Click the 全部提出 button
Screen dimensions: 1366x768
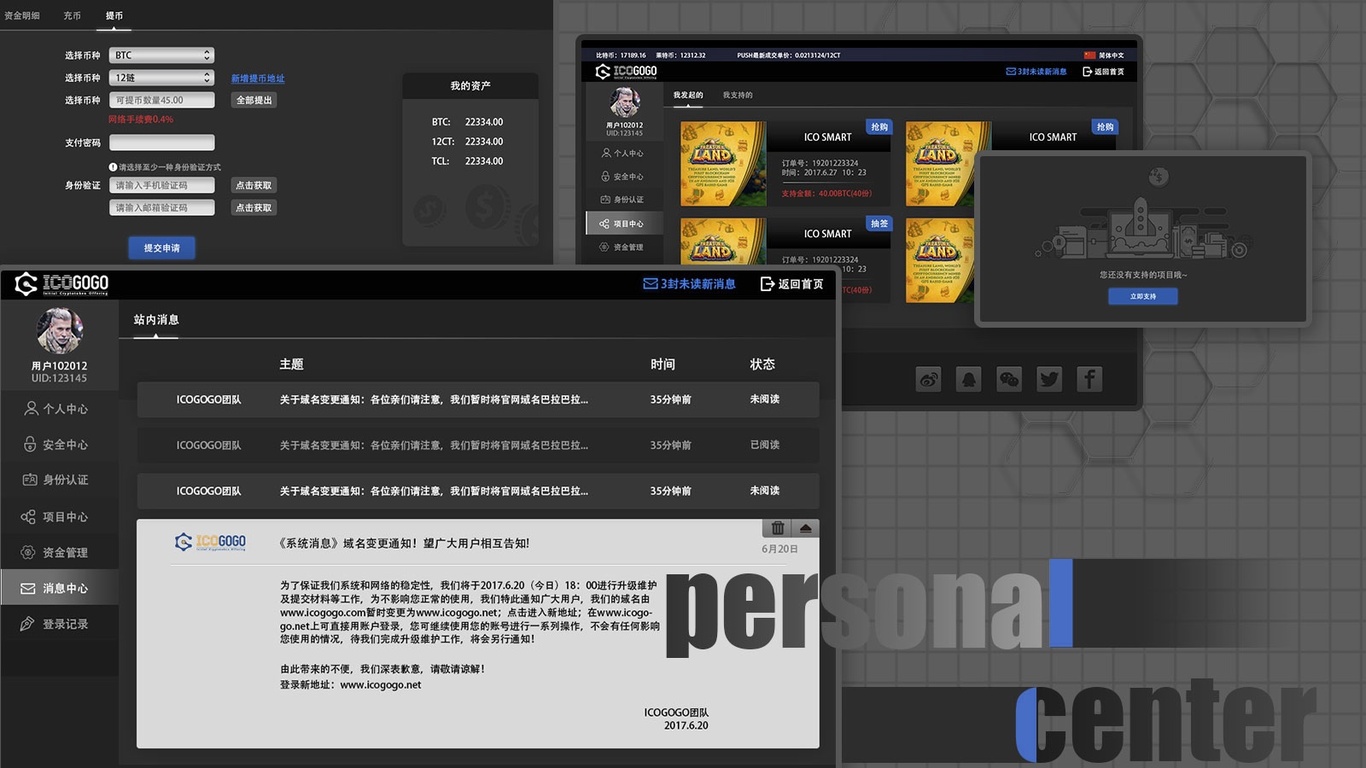[x=254, y=100]
